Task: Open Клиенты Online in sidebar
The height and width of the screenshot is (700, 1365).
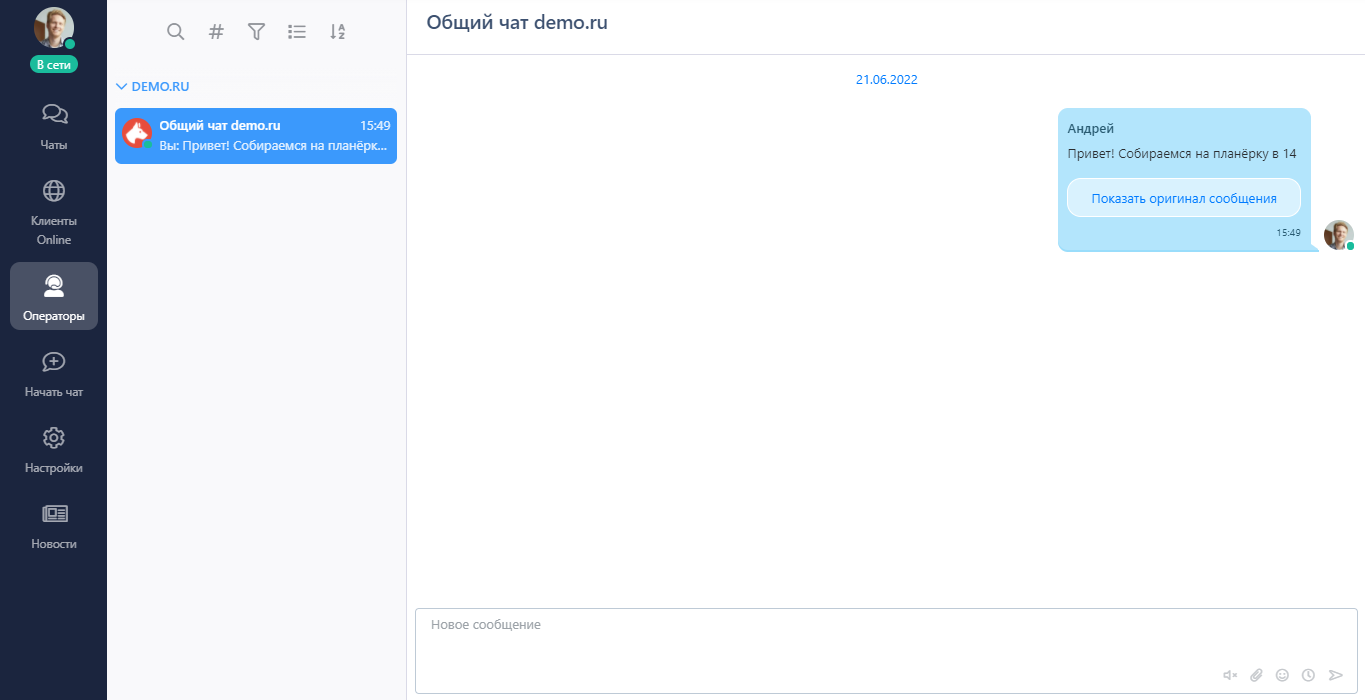Action: pyautogui.click(x=54, y=212)
